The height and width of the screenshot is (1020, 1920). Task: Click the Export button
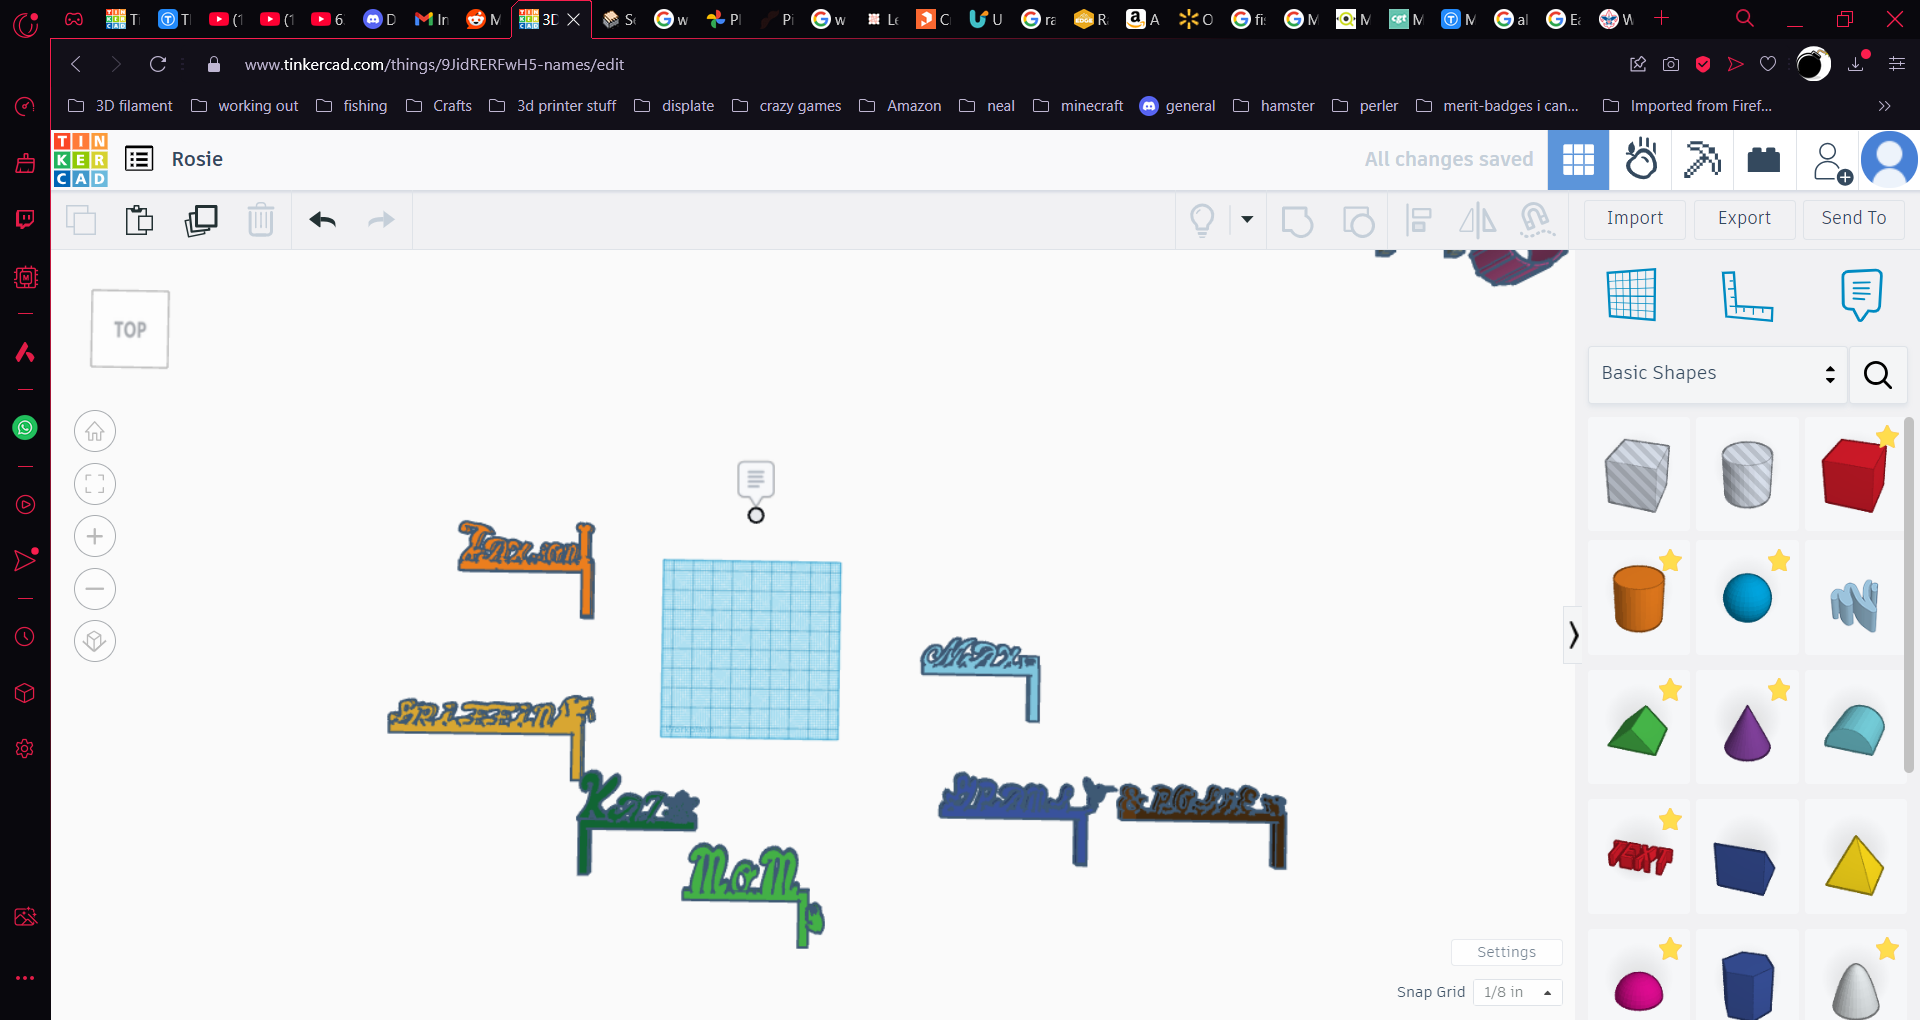coord(1744,218)
